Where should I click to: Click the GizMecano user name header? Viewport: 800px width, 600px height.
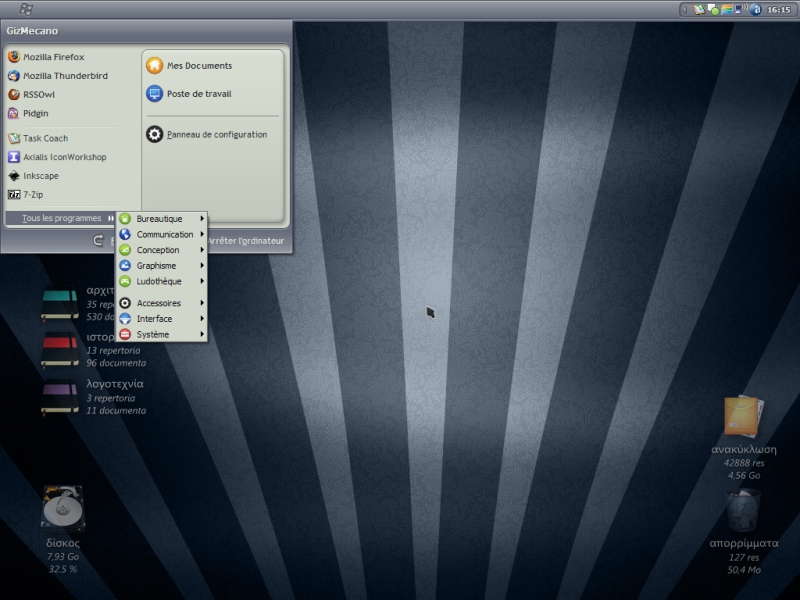[x=32, y=31]
